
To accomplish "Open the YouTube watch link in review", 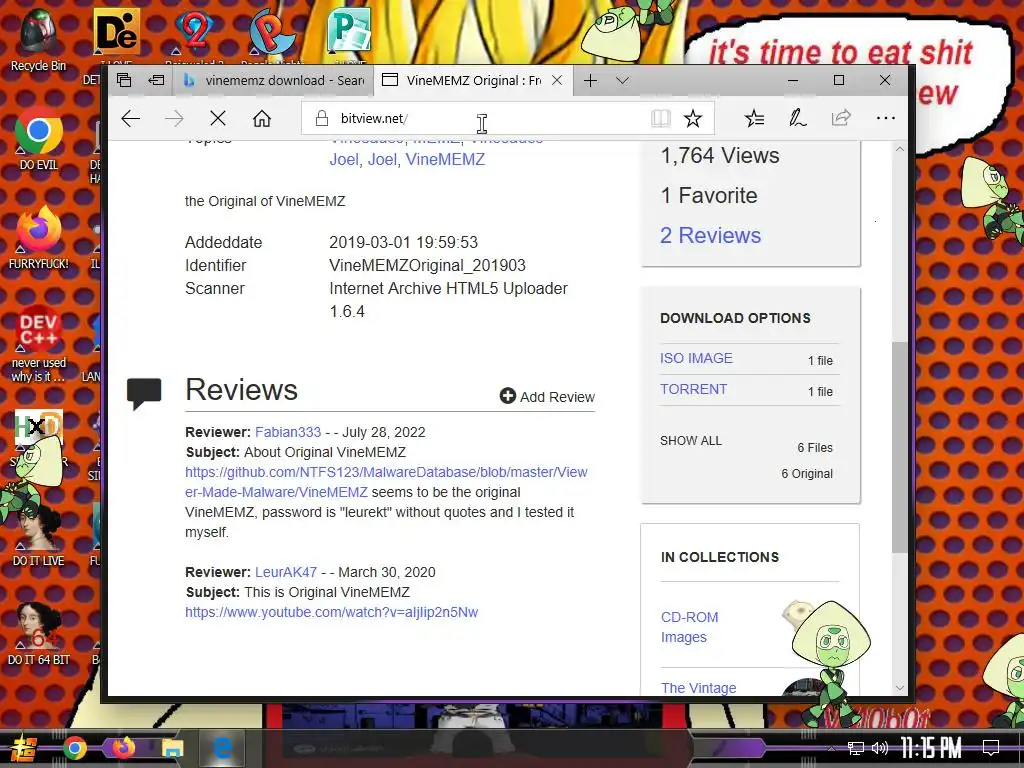I will click(x=331, y=613).
